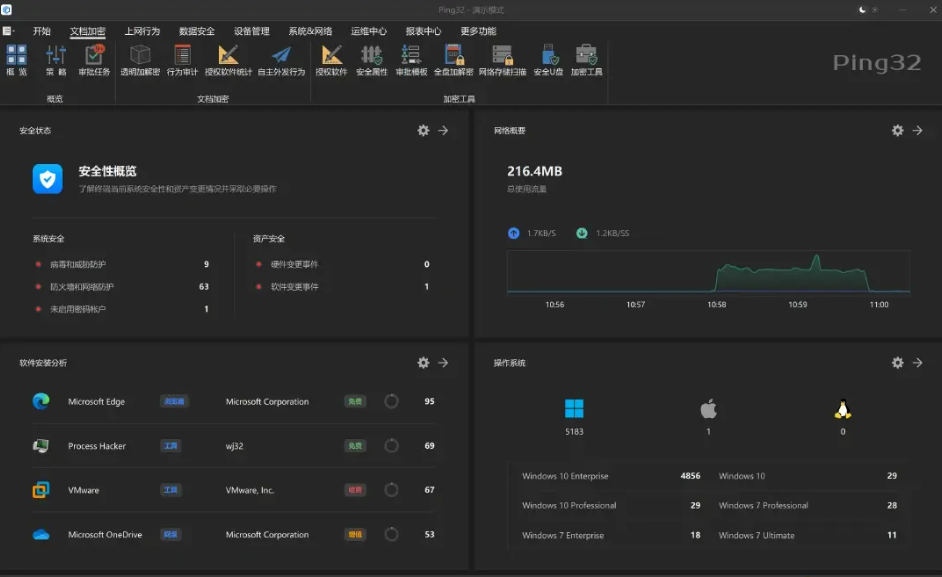Click the Microsoft Edge progress circle

coord(391,401)
